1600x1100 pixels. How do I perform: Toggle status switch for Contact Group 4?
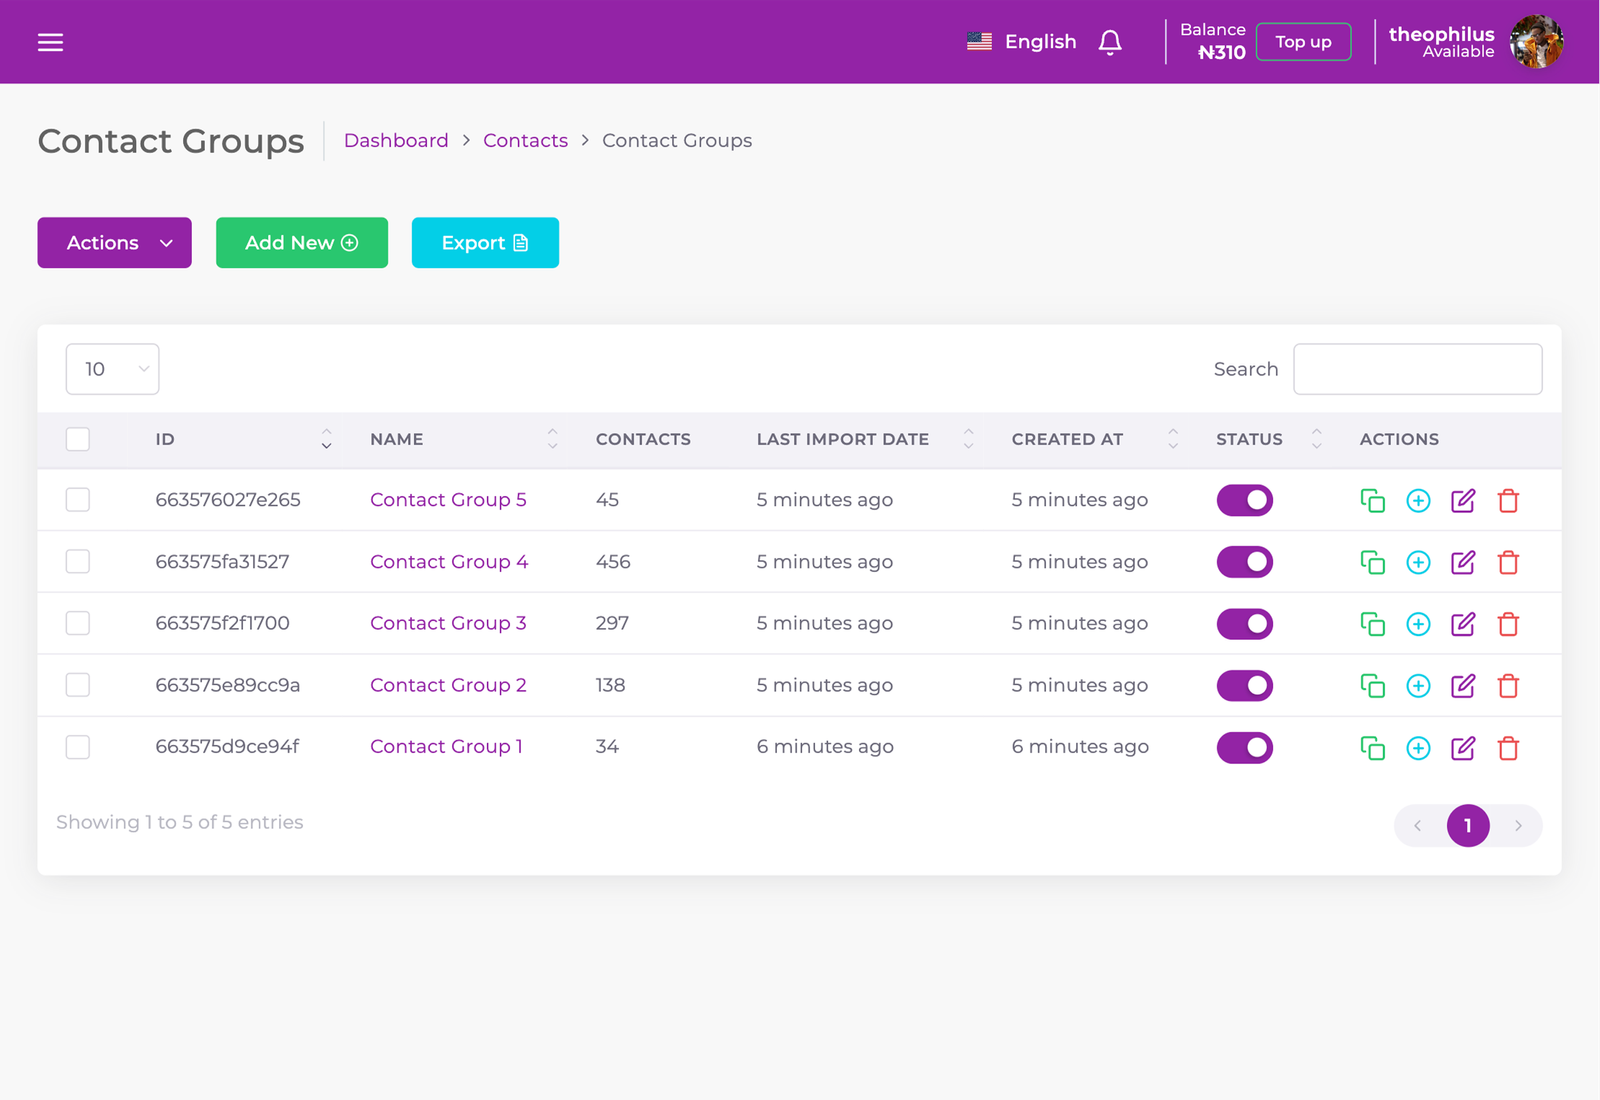click(1245, 562)
